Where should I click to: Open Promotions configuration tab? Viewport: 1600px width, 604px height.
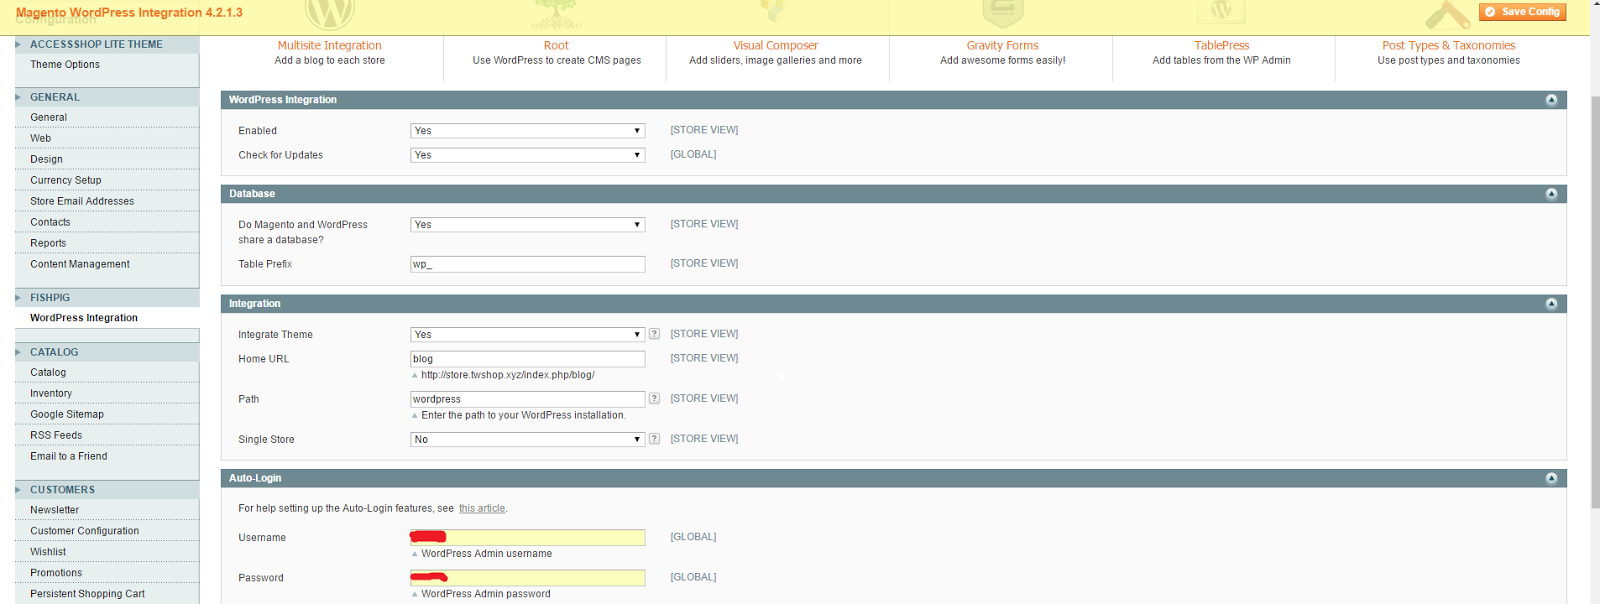click(x=56, y=572)
